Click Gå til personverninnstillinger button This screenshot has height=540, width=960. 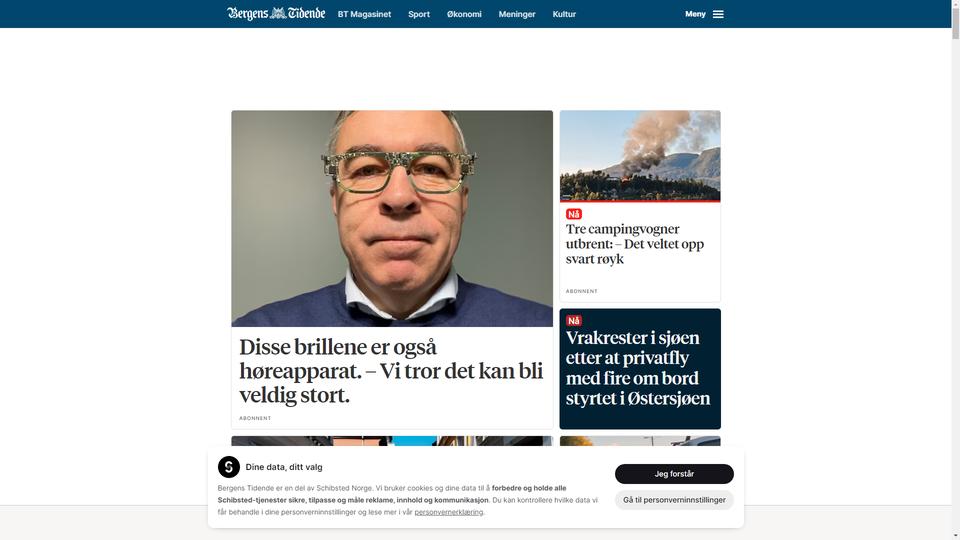(674, 500)
